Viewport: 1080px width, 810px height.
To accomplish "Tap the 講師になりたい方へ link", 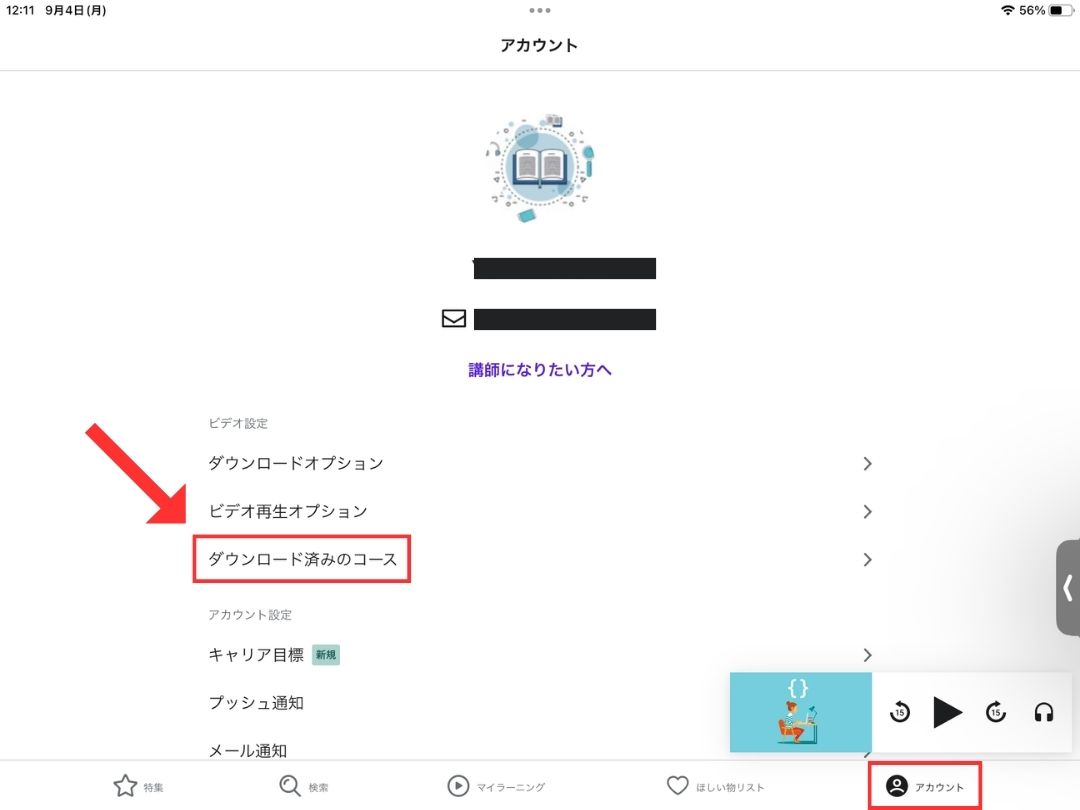I will pos(540,370).
